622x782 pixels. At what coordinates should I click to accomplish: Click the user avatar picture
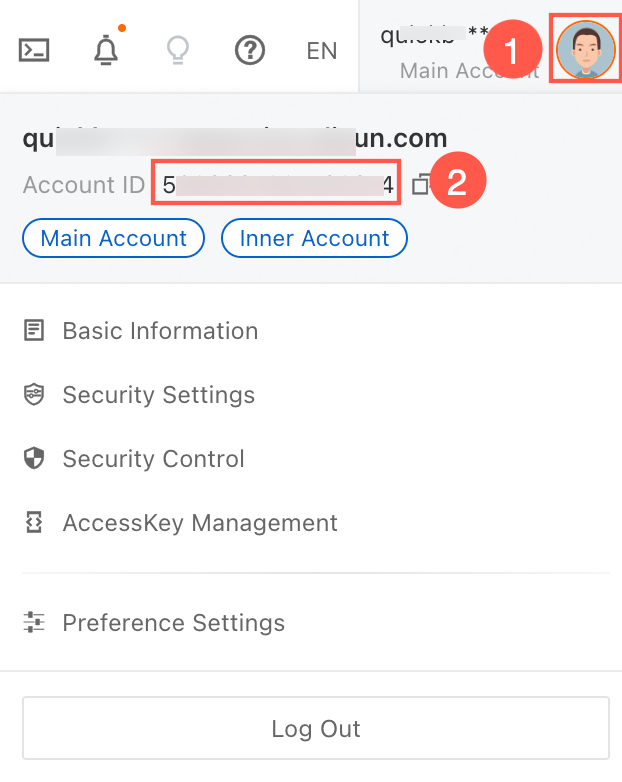click(x=586, y=49)
